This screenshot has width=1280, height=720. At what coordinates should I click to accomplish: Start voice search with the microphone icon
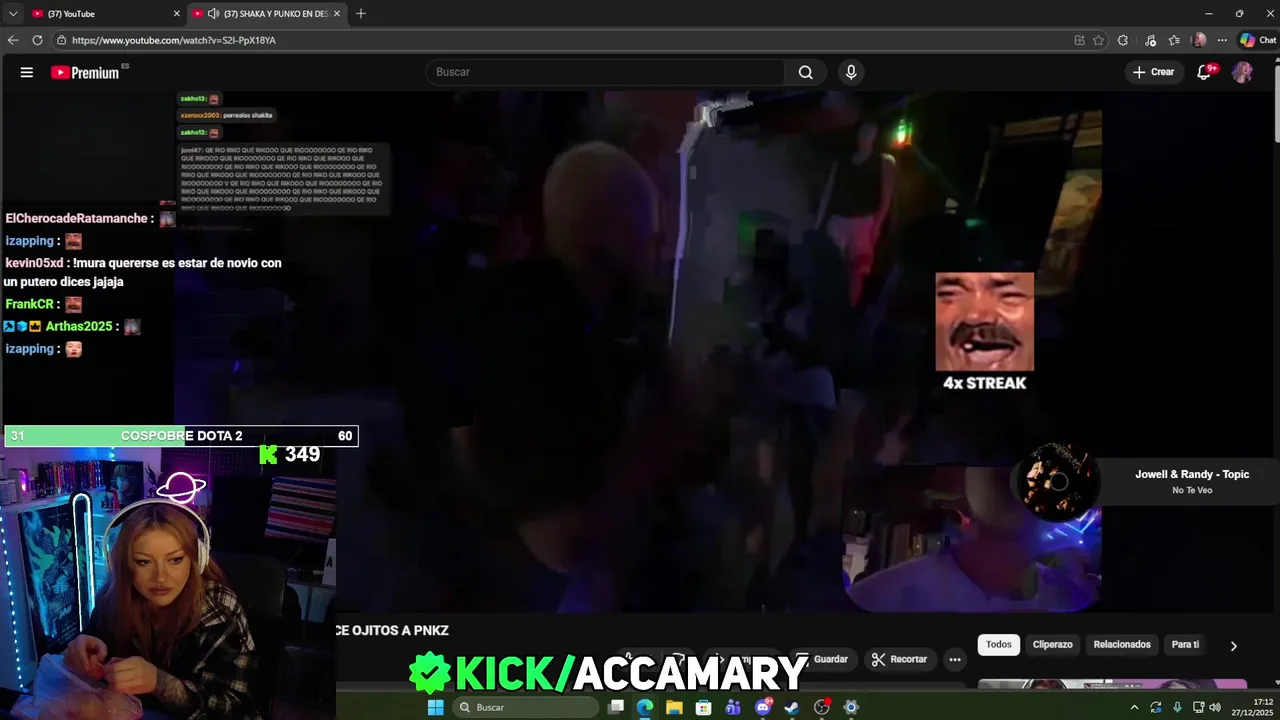[851, 72]
